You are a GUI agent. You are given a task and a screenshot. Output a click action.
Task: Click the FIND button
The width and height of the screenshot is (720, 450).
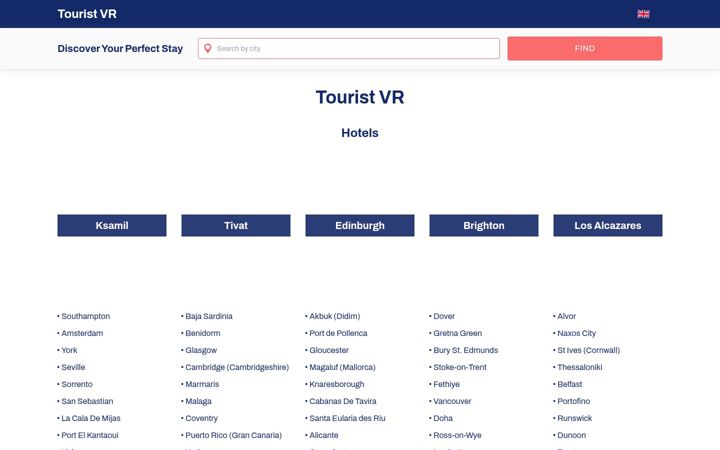coord(585,48)
